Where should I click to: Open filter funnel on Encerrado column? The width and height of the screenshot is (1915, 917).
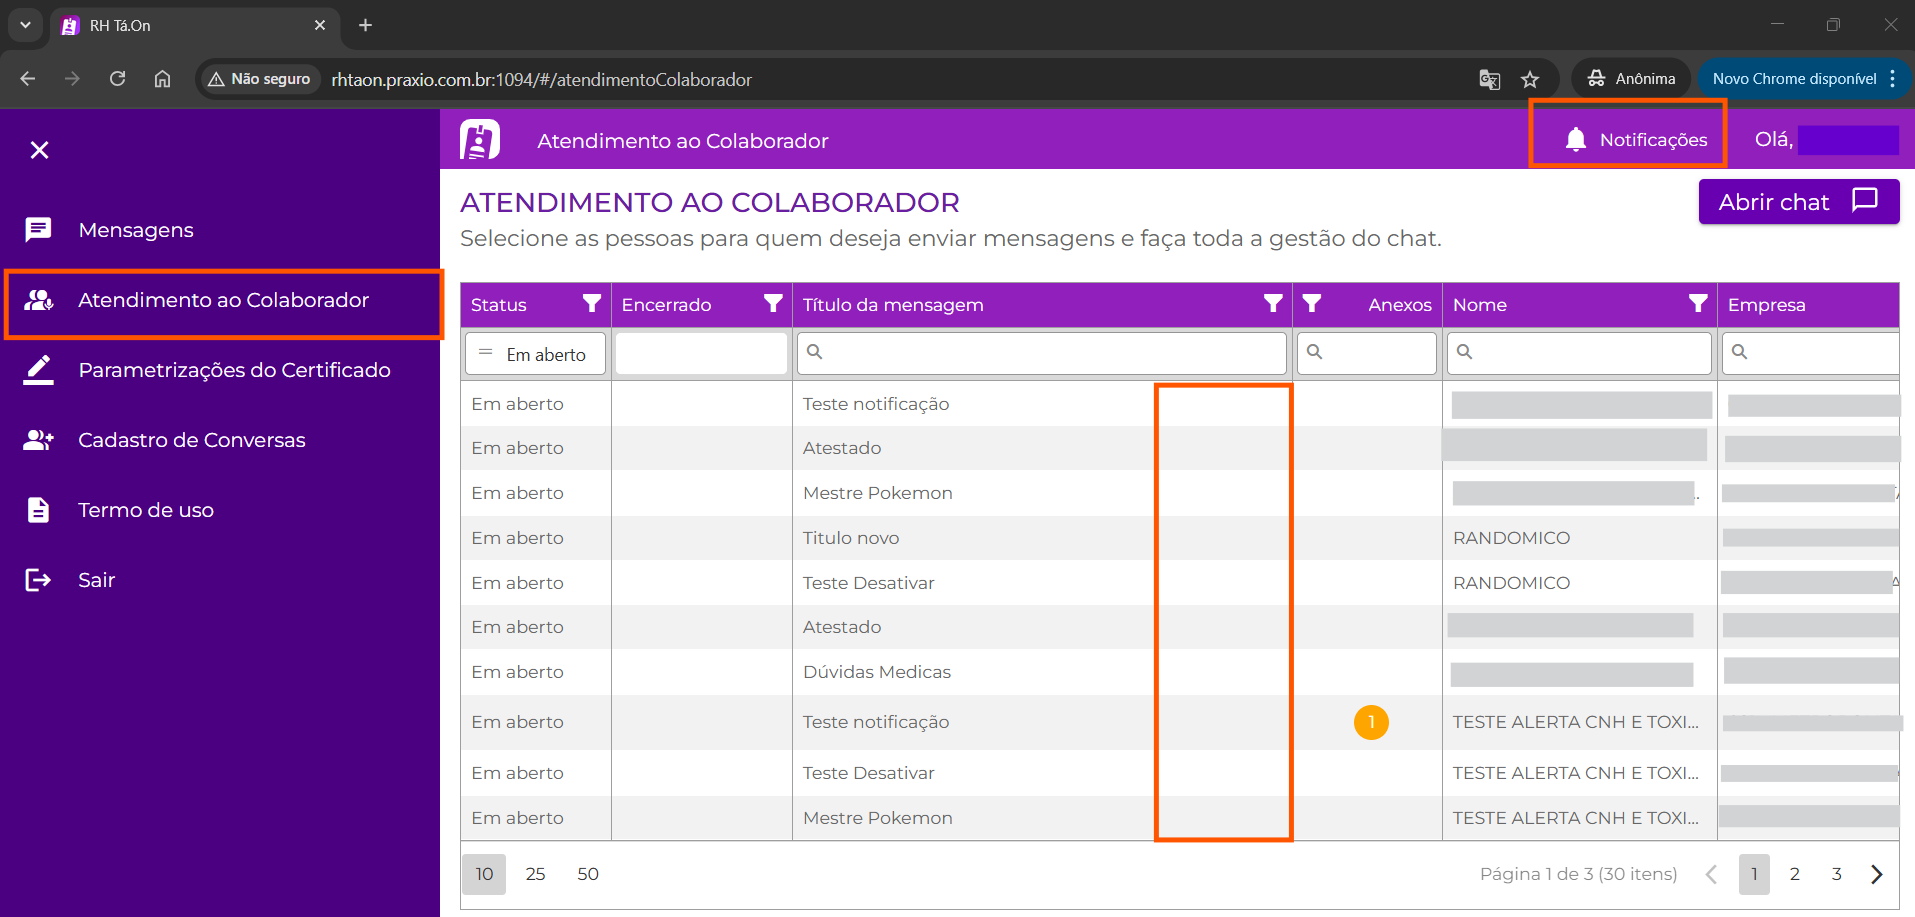point(773,304)
